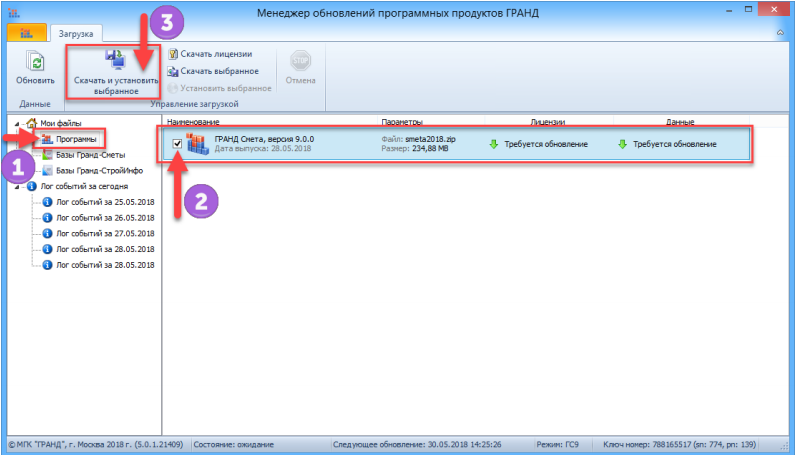Collapse the Мои файлы tree node
Image resolution: width=795 pixels, height=455 pixels.
(x=17, y=123)
